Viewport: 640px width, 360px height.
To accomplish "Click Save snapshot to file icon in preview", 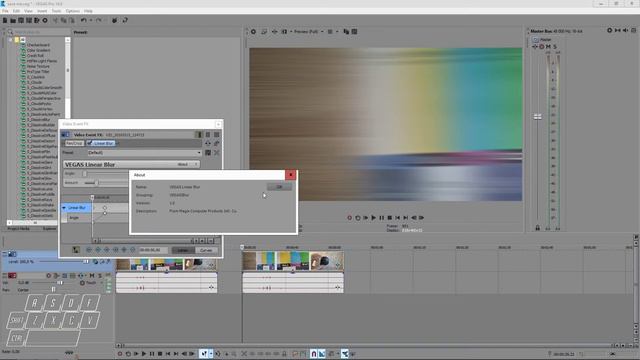I will coord(354,31).
